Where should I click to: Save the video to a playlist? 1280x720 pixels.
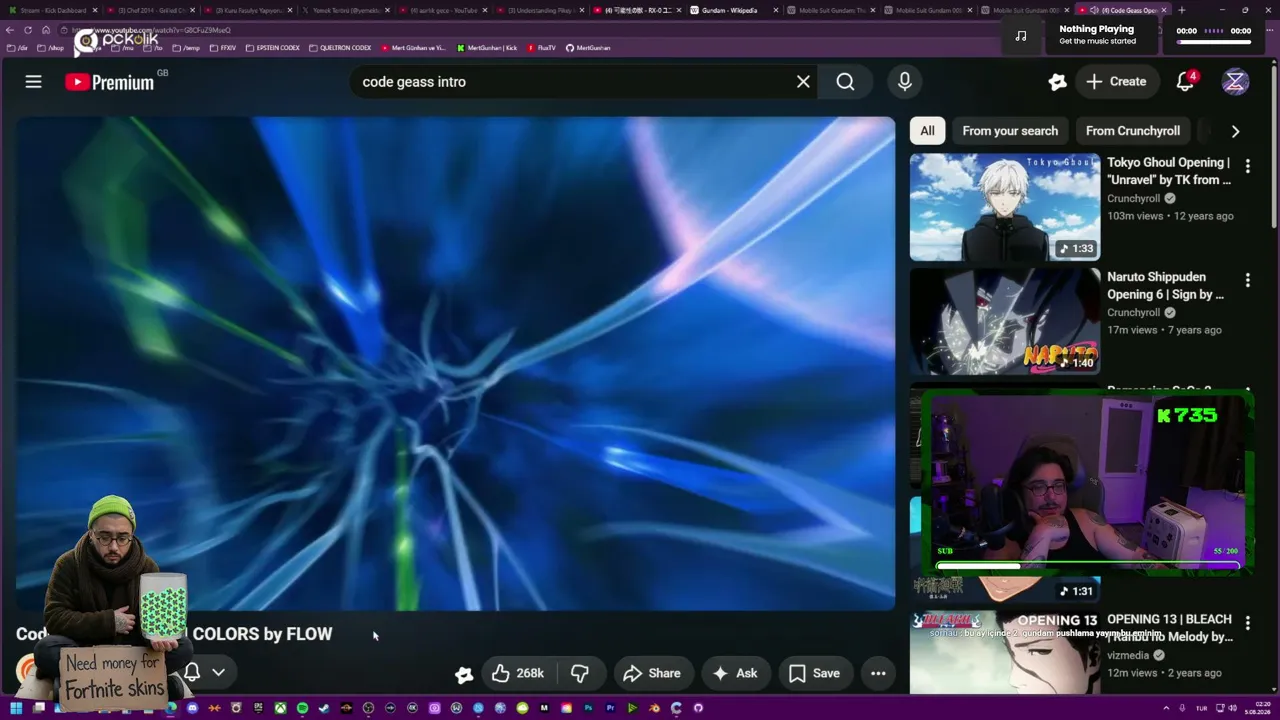pyautogui.click(x=814, y=674)
